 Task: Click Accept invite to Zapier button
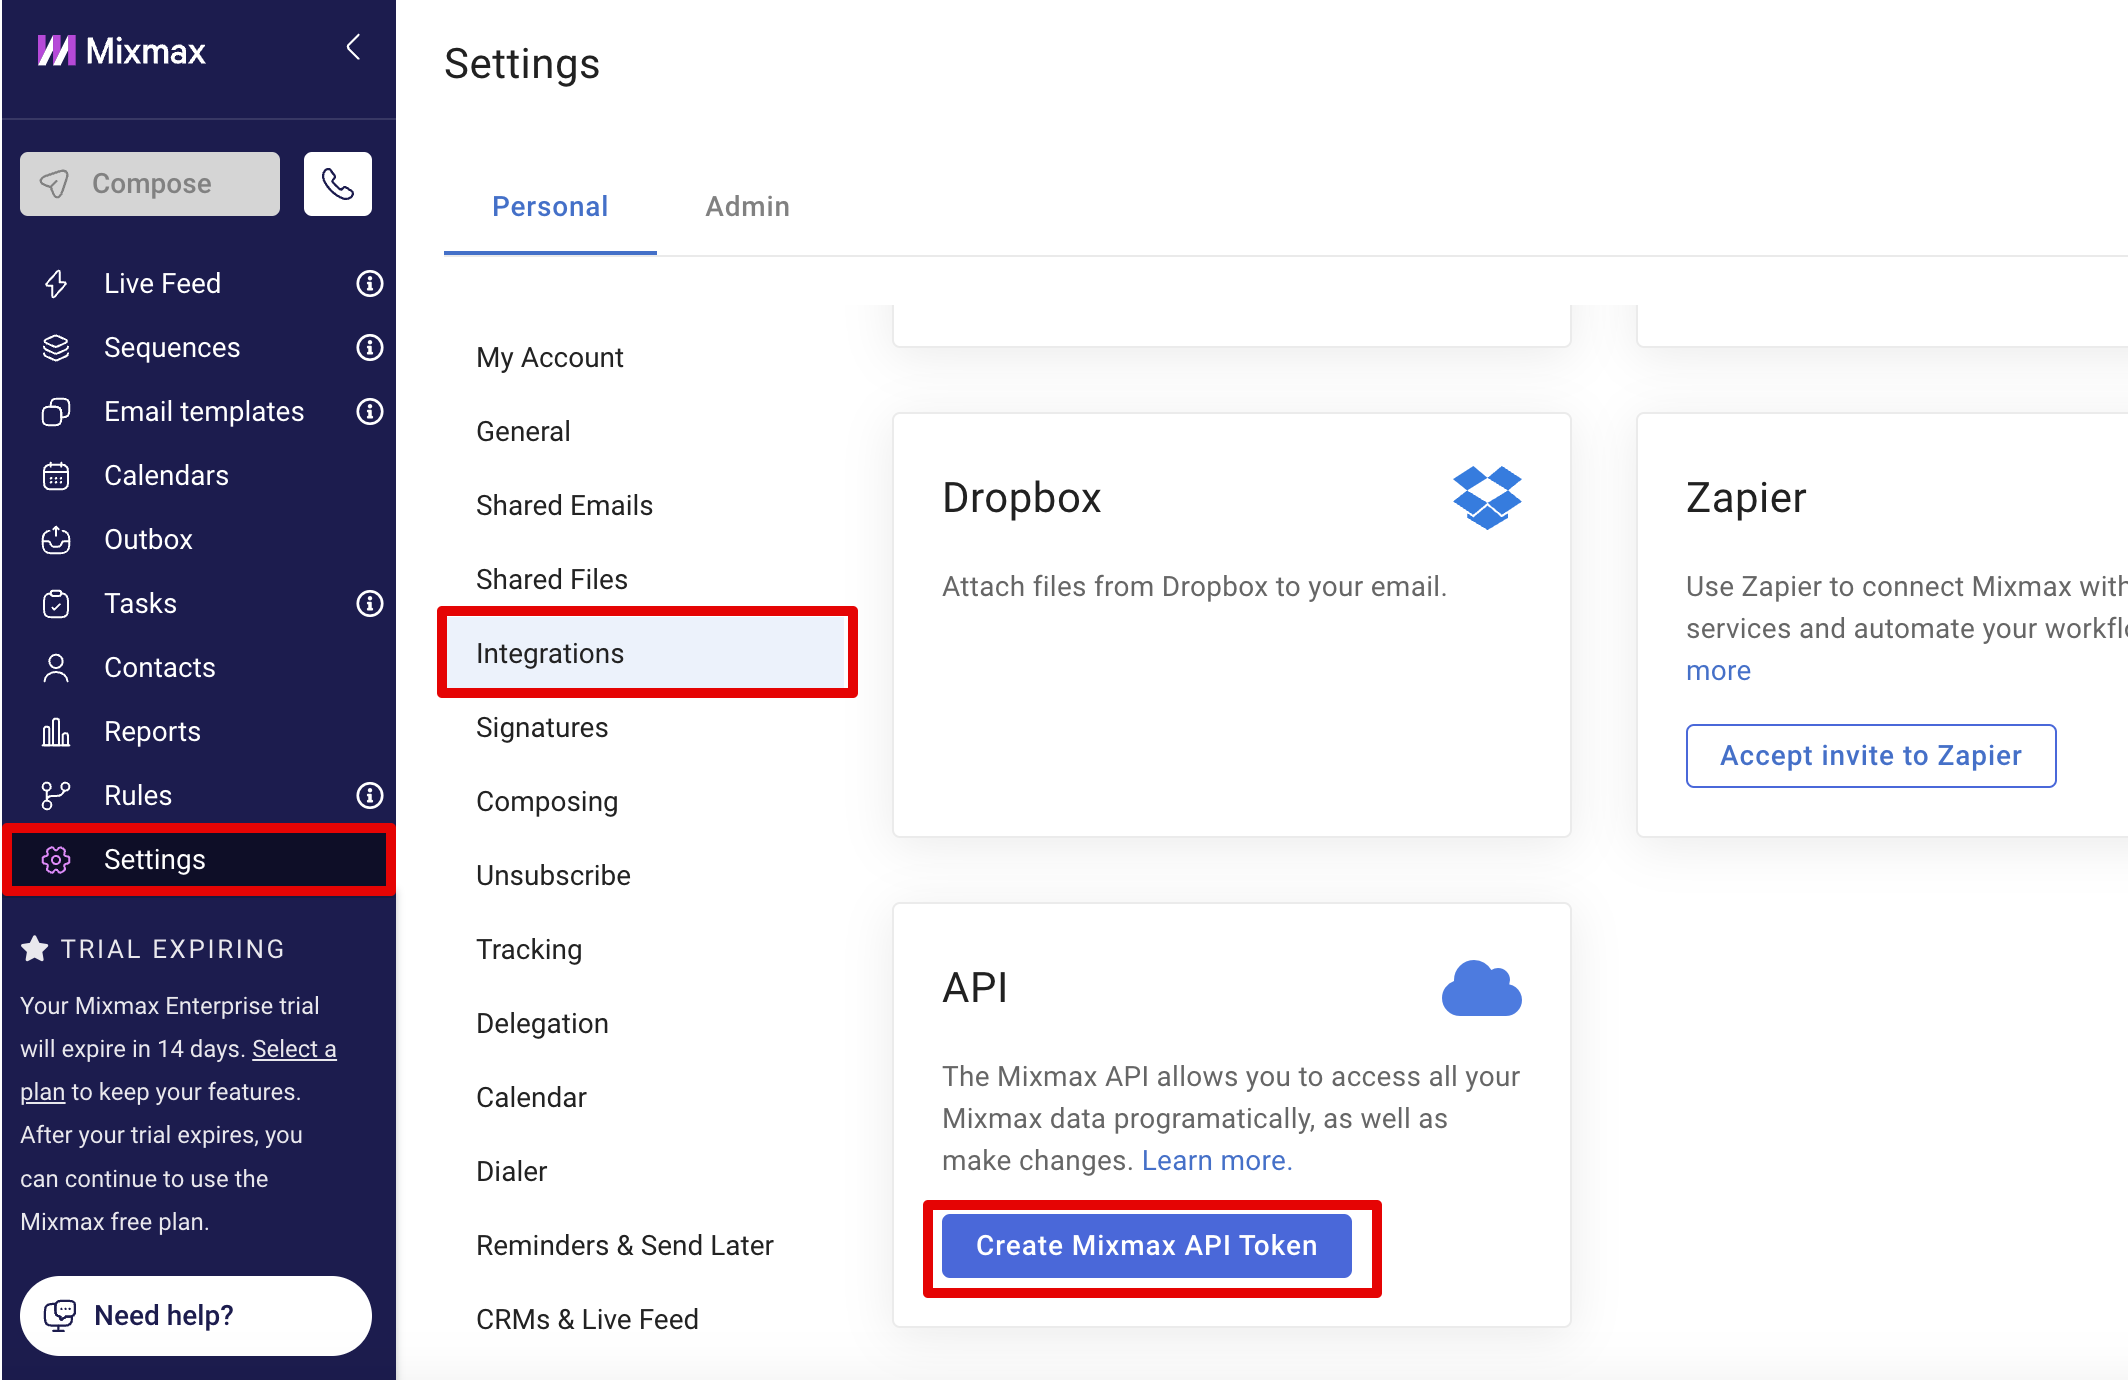coord(1870,756)
